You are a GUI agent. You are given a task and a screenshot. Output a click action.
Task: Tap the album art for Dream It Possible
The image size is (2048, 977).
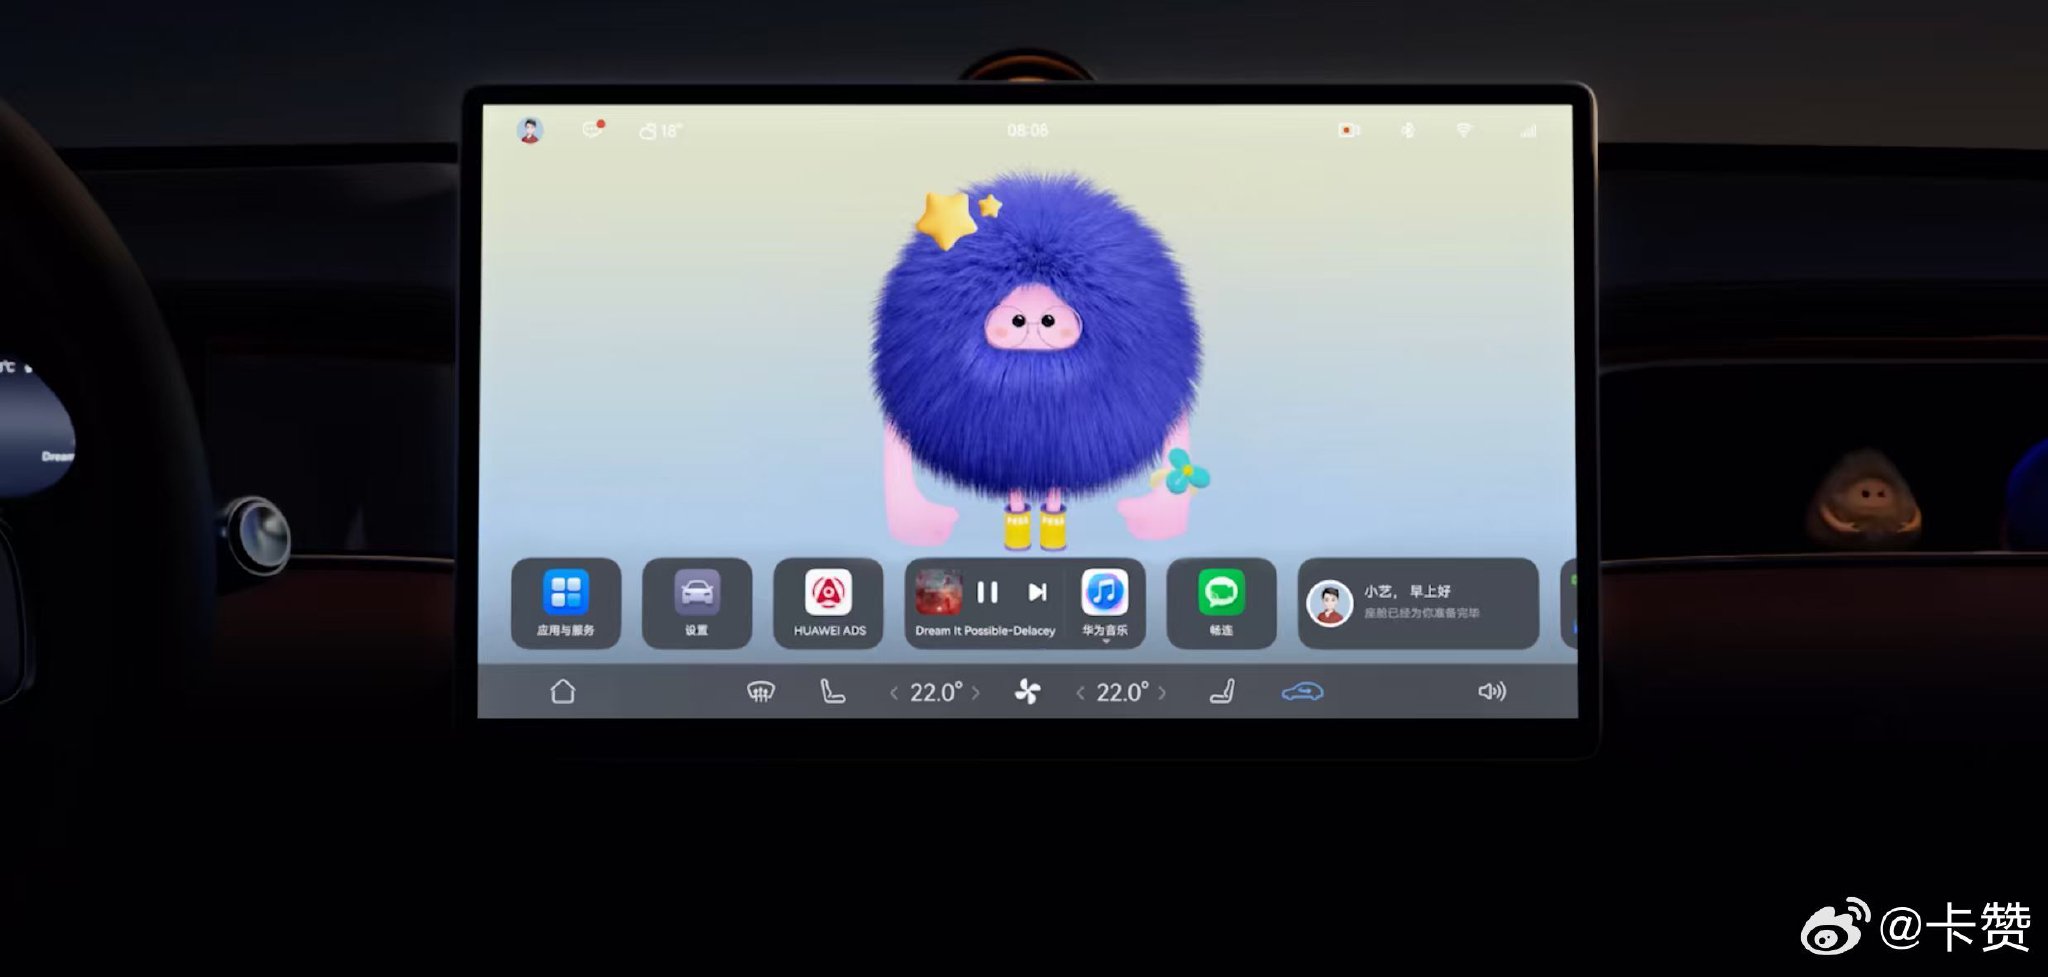tap(939, 592)
